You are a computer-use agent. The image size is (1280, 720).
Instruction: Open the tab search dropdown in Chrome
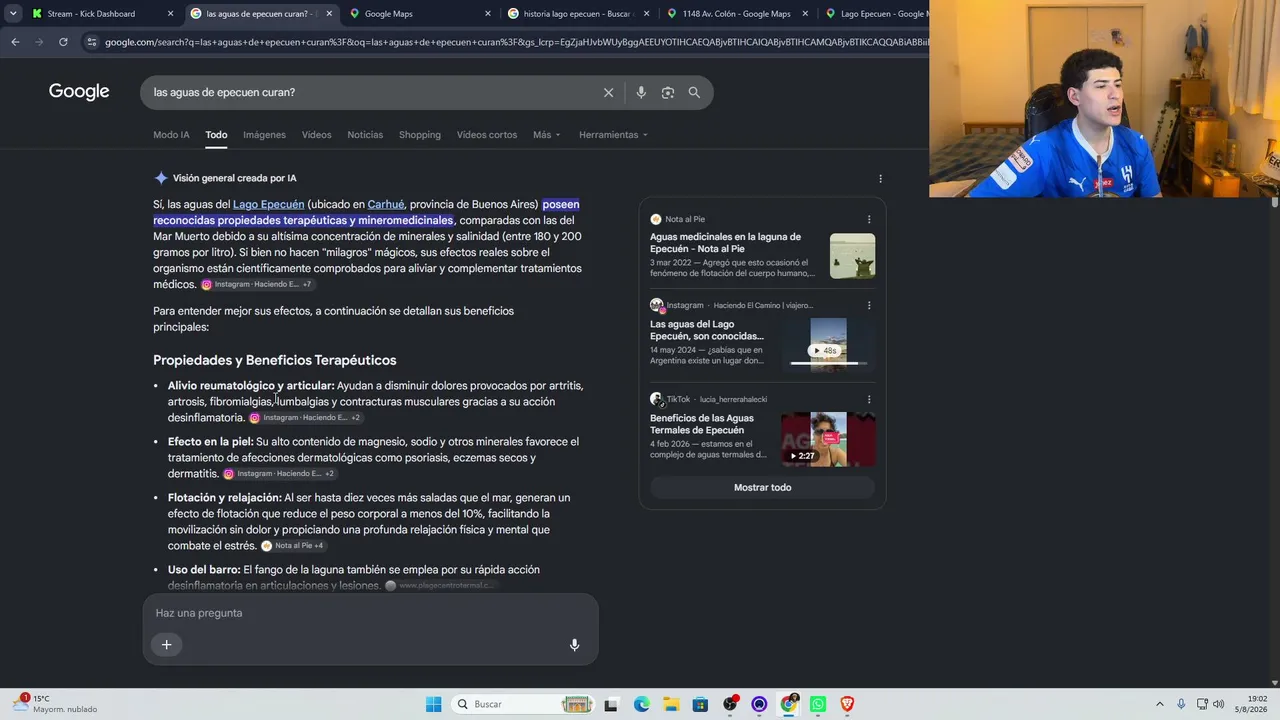pyautogui.click(x=13, y=14)
